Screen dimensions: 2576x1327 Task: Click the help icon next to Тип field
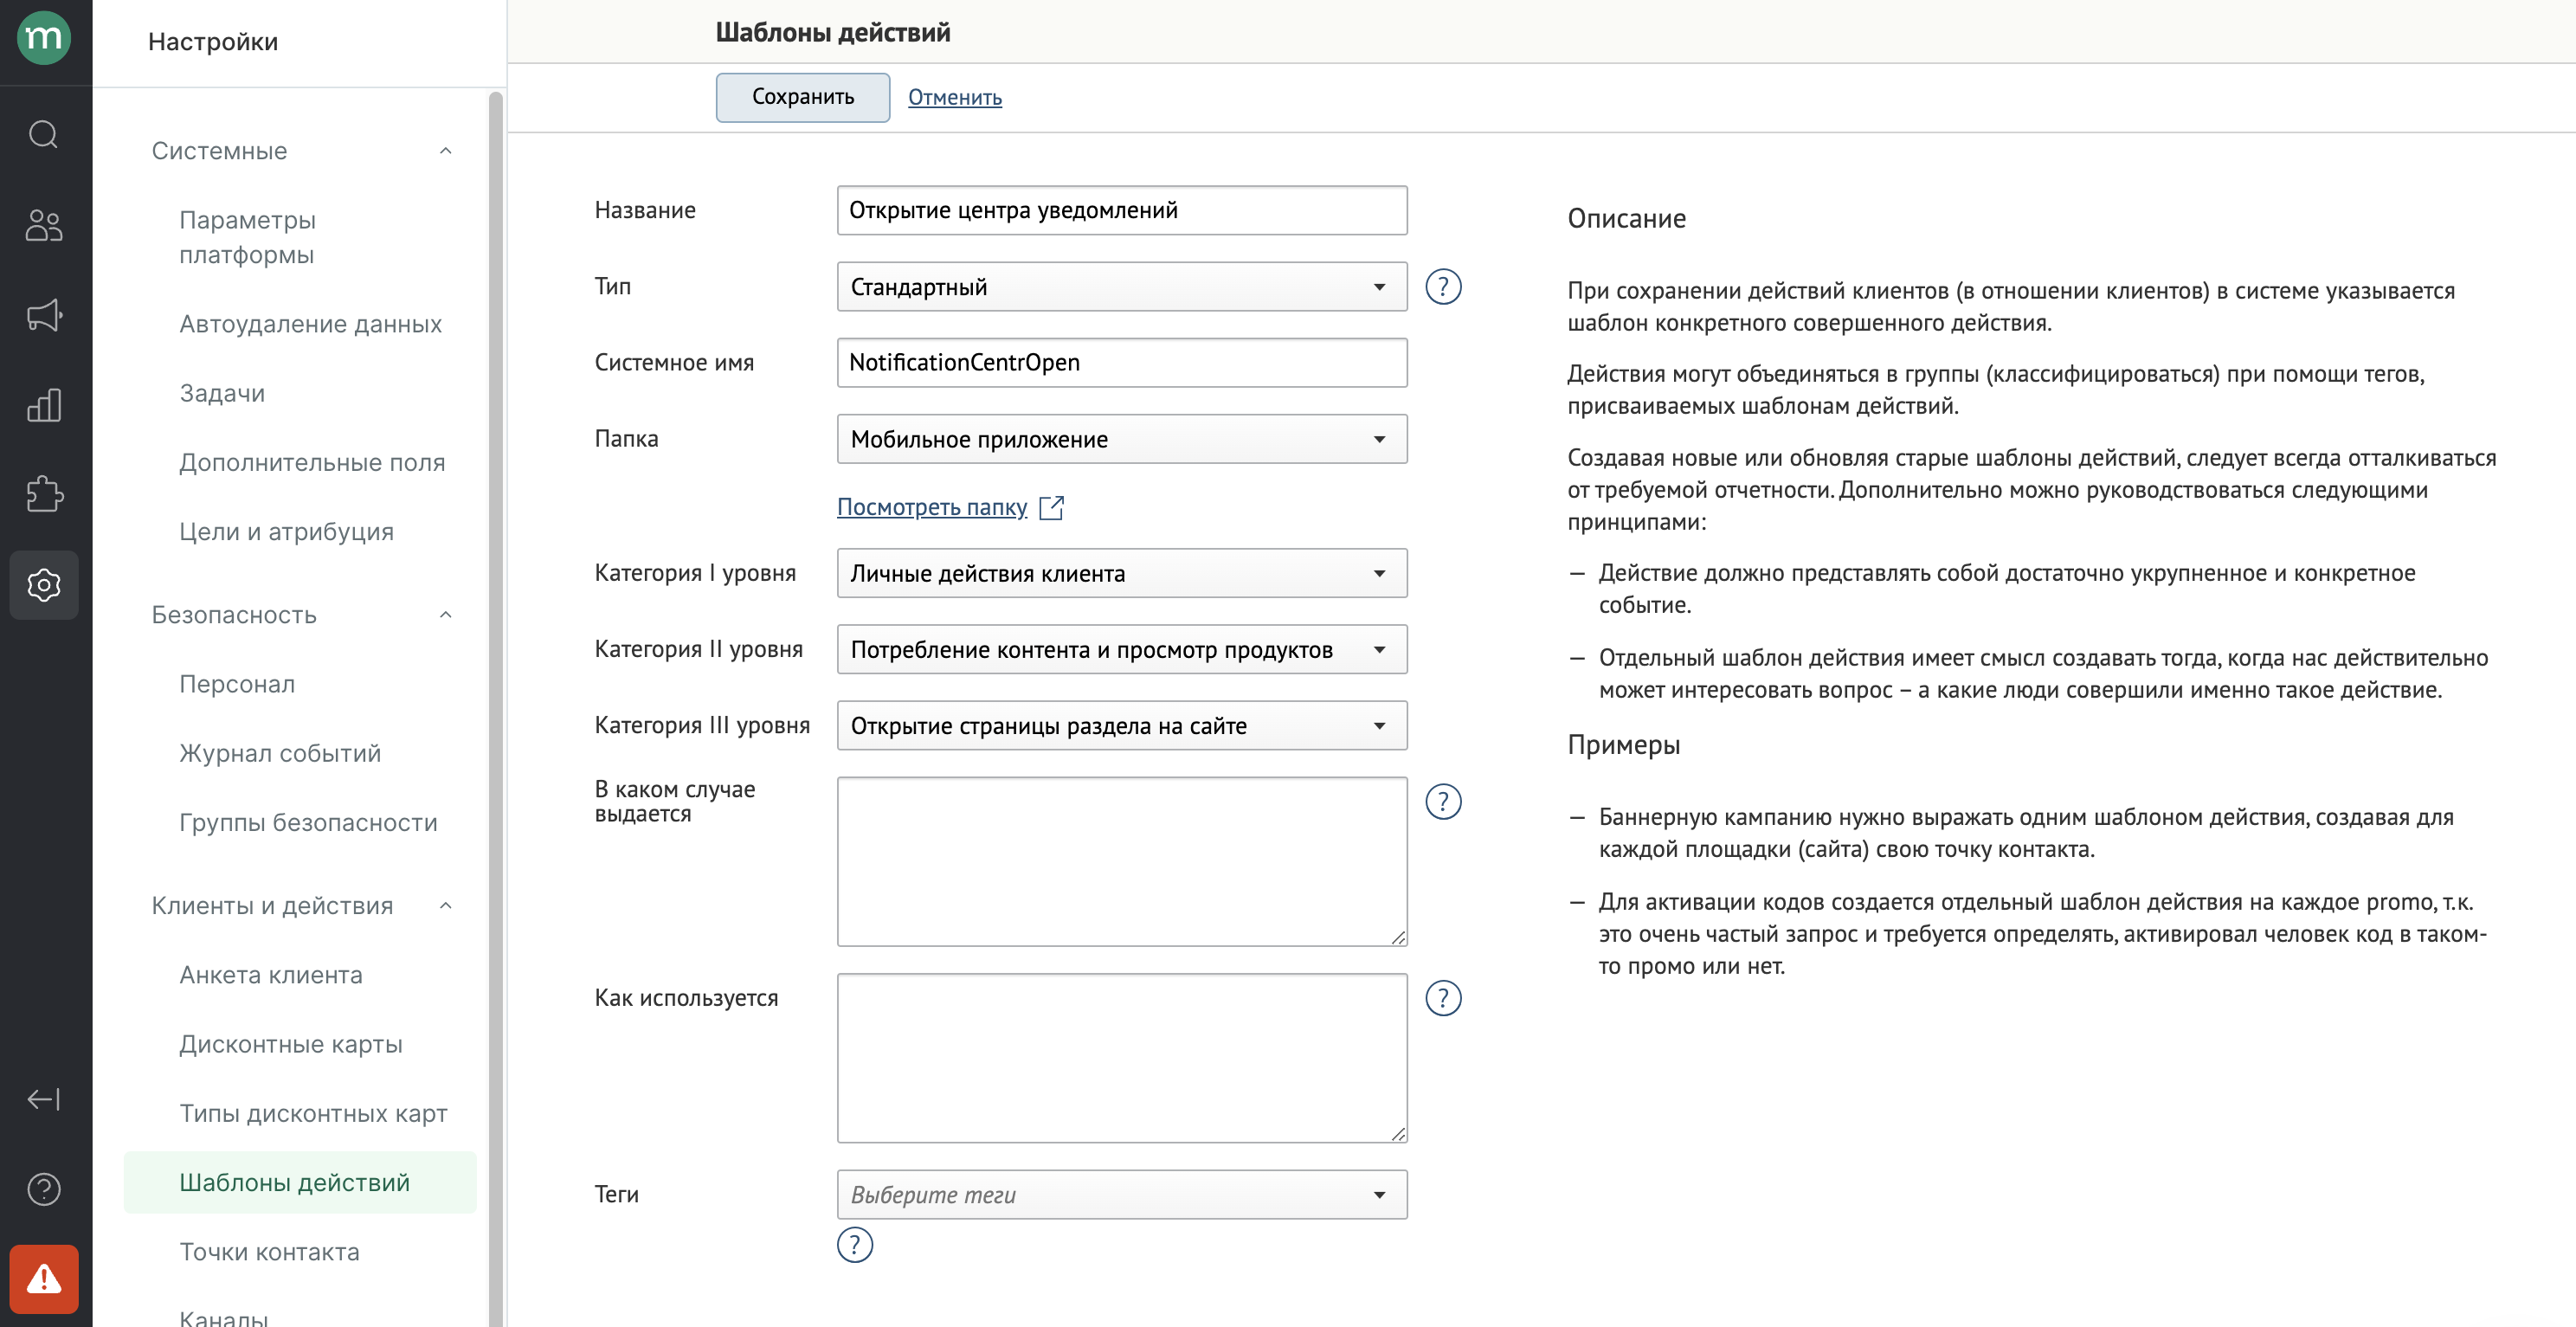click(1443, 287)
